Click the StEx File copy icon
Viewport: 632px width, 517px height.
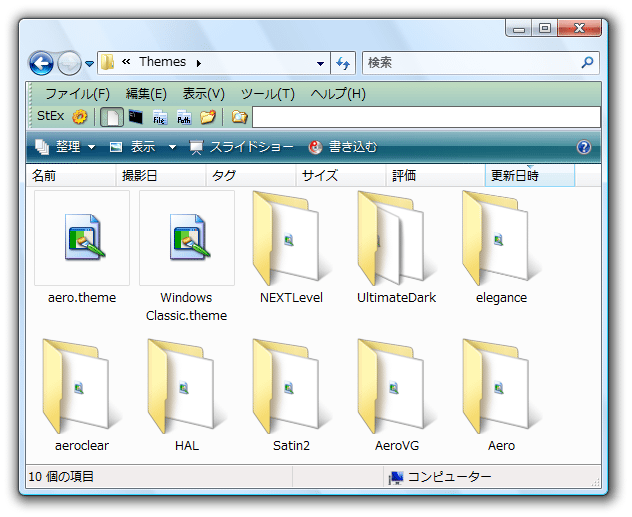[x=160, y=117]
